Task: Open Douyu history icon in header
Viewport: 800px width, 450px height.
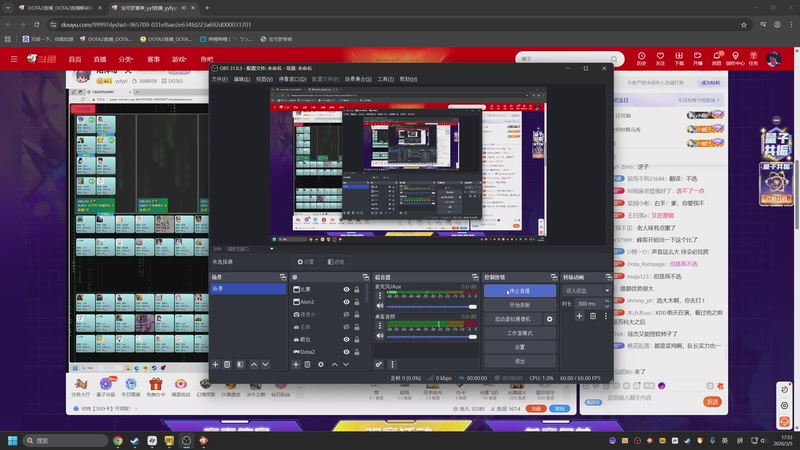Action: [641, 58]
